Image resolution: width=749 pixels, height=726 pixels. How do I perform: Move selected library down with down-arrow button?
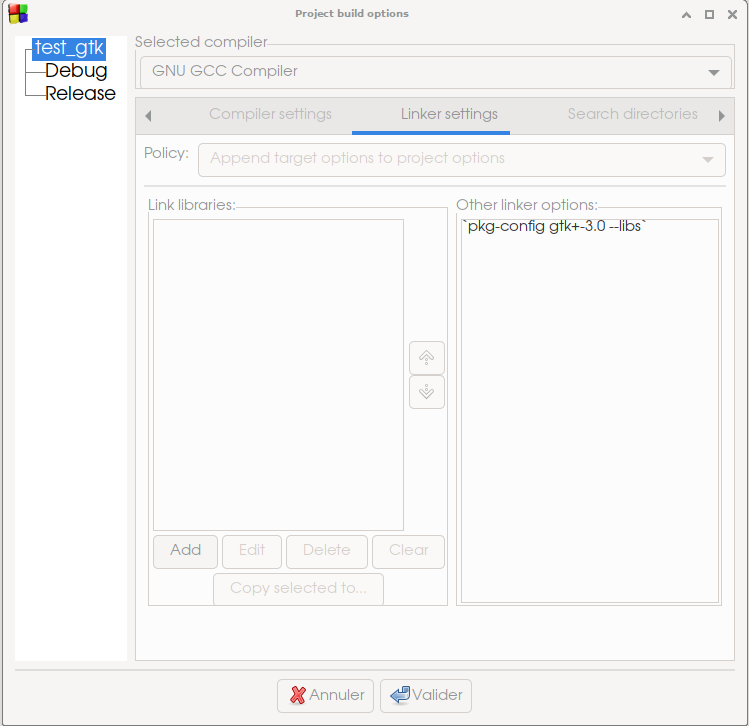(x=427, y=392)
